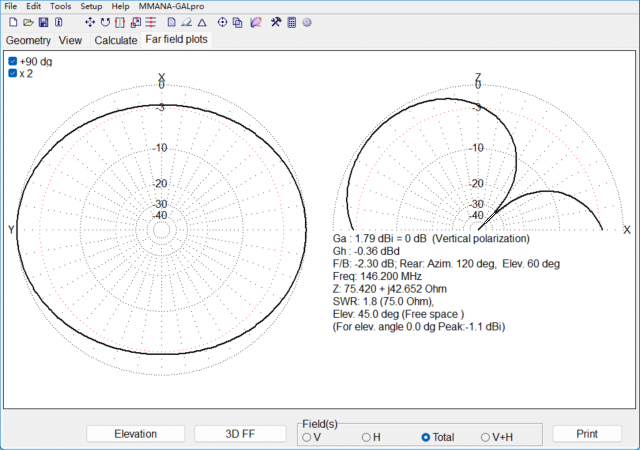Click the New file icon
This screenshot has width=640, height=450.
pyautogui.click(x=13, y=22)
